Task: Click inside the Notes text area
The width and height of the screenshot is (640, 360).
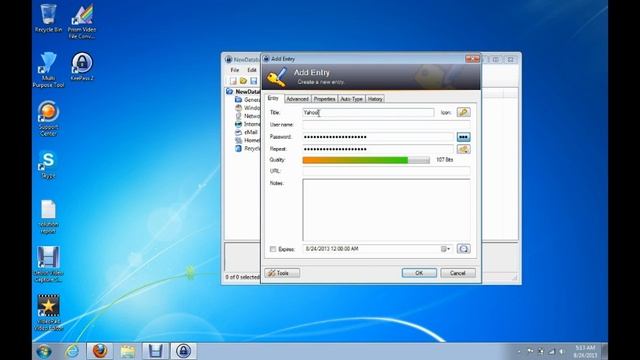Action: coord(386,210)
